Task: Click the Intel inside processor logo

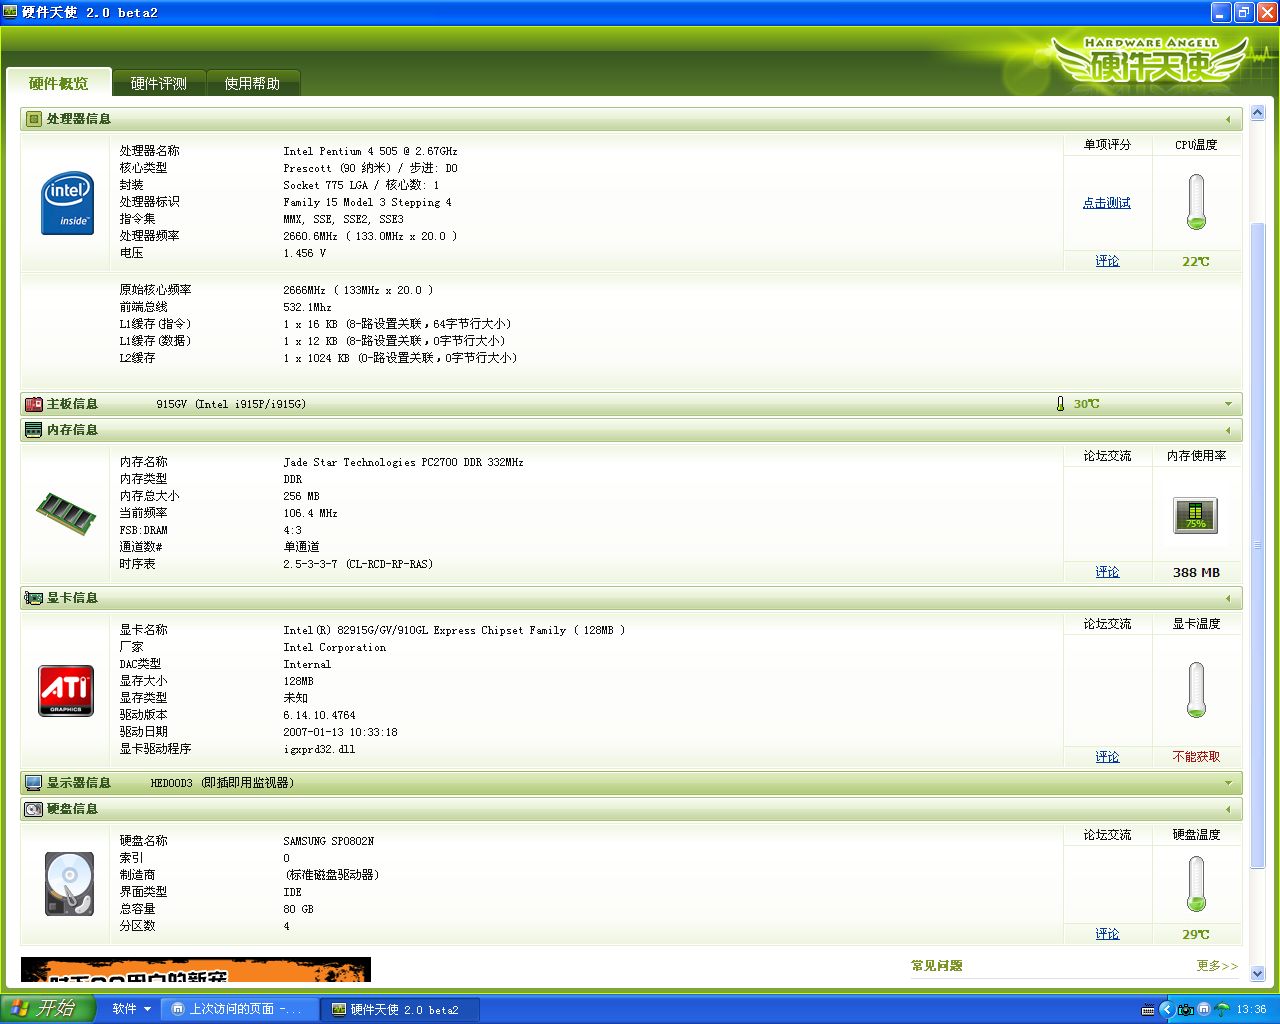Action: (67, 204)
